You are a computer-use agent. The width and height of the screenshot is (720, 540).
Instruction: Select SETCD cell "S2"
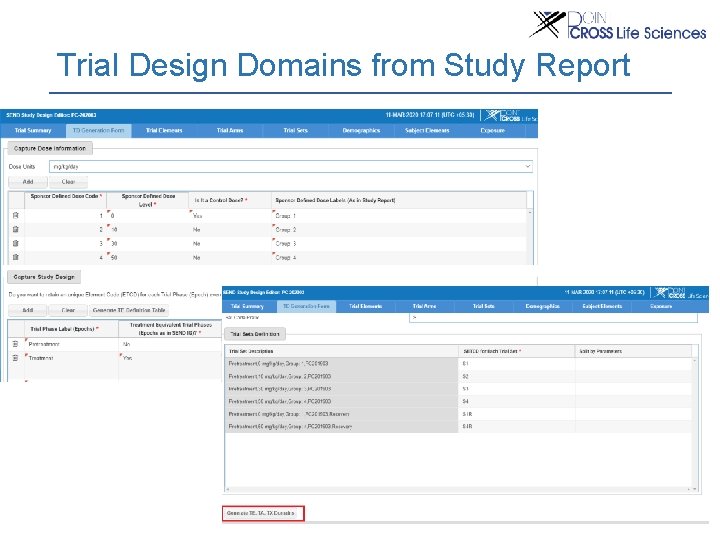tap(517, 377)
